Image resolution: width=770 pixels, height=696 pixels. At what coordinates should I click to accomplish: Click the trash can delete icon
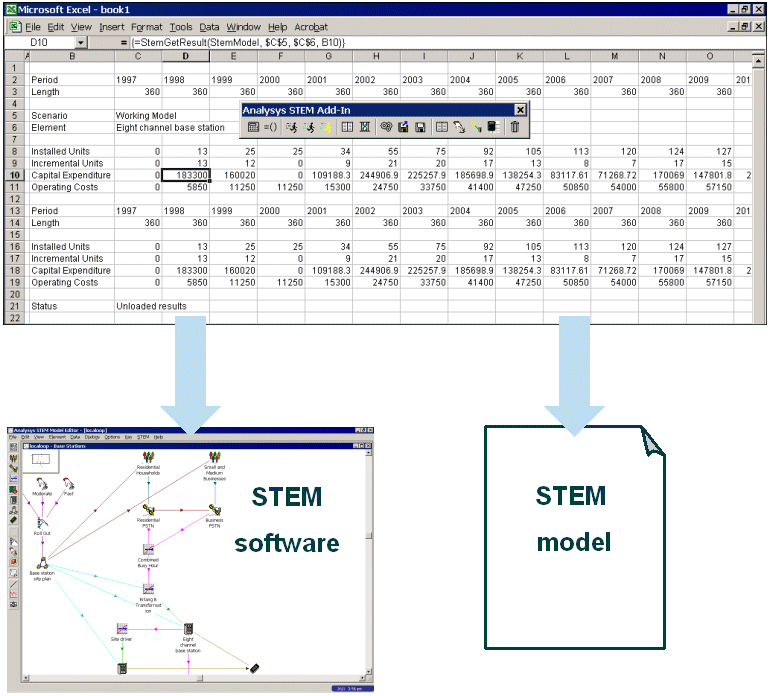(515, 127)
